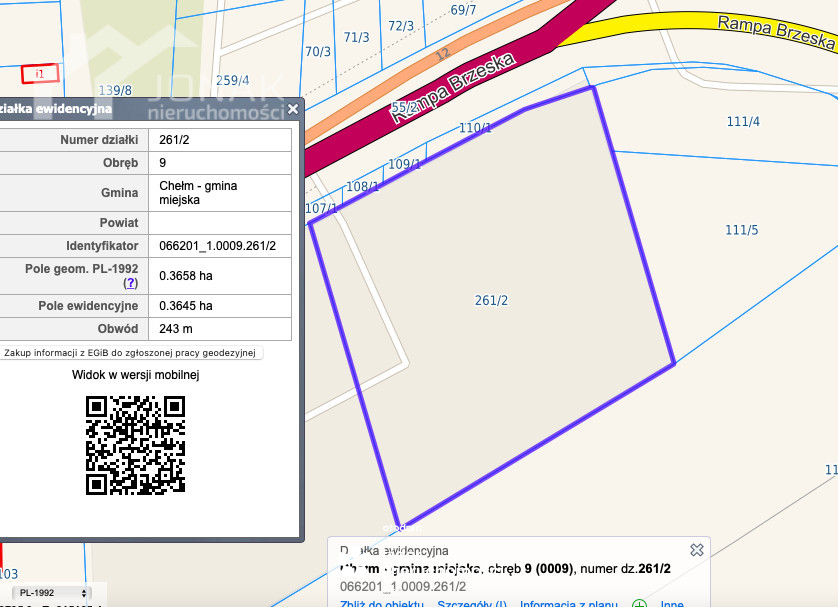Image resolution: width=838 pixels, height=607 pixels.
Task: Click the Inne link in popup
Action: click(x=672, y=603)
